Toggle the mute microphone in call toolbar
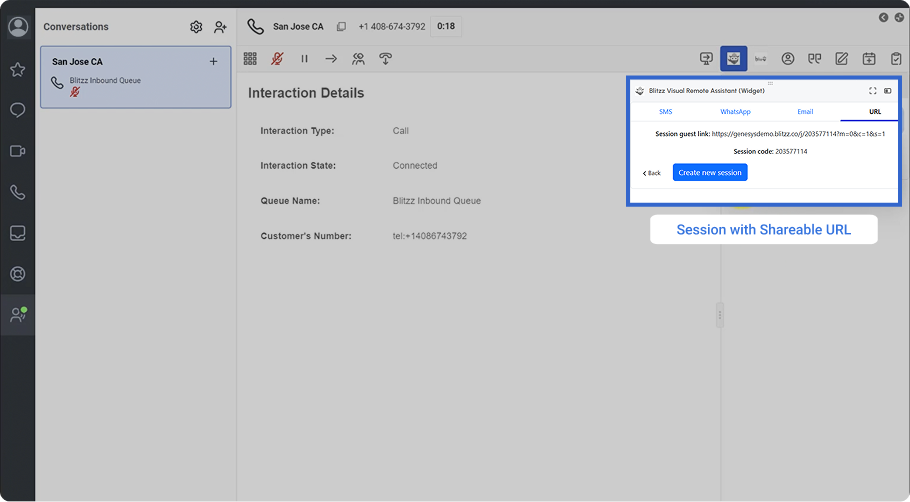910x502 pixels. pos(277,59)
